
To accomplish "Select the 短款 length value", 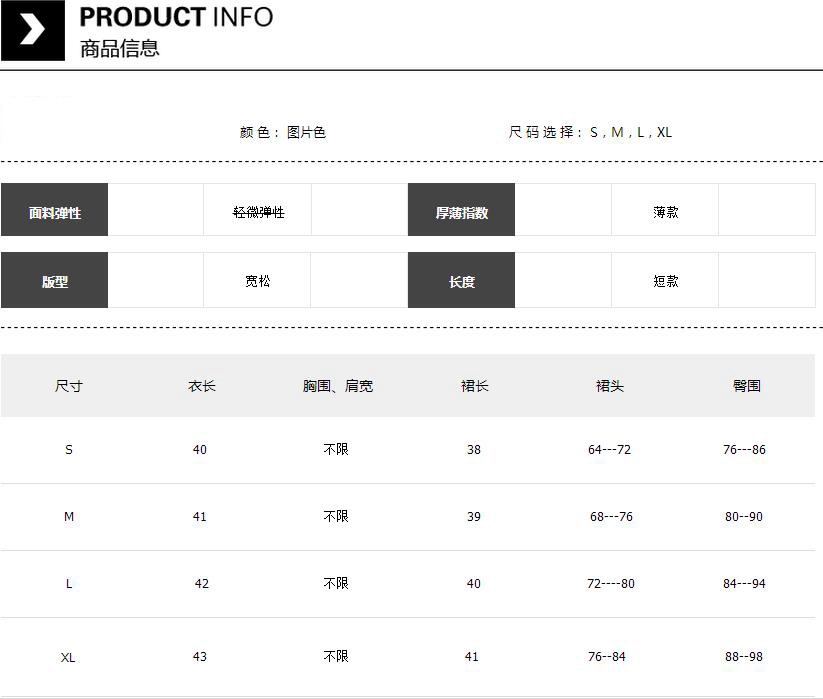I will (665, 281).
